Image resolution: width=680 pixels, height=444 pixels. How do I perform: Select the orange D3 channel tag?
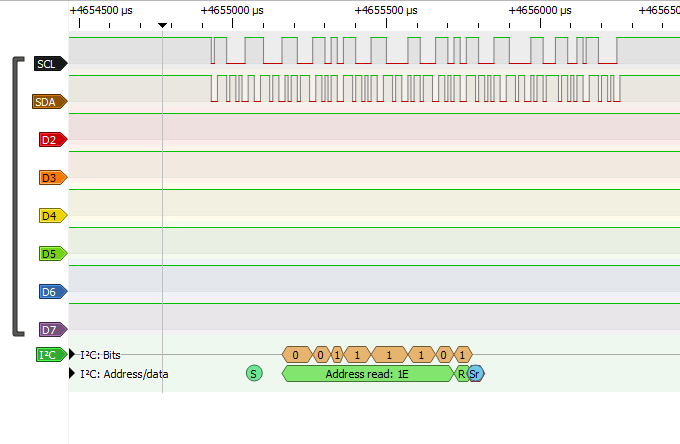pyautogui.click(x=50, y=178)
